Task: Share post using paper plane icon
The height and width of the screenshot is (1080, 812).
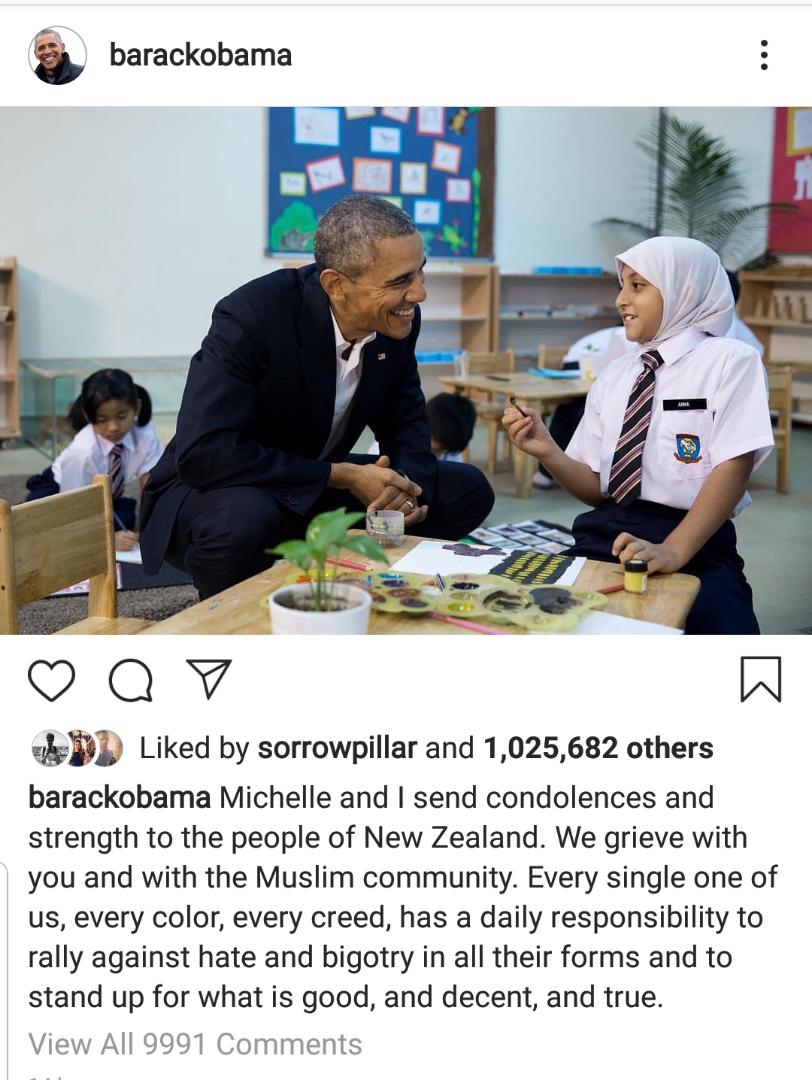Action: click(x=209, y=679)
